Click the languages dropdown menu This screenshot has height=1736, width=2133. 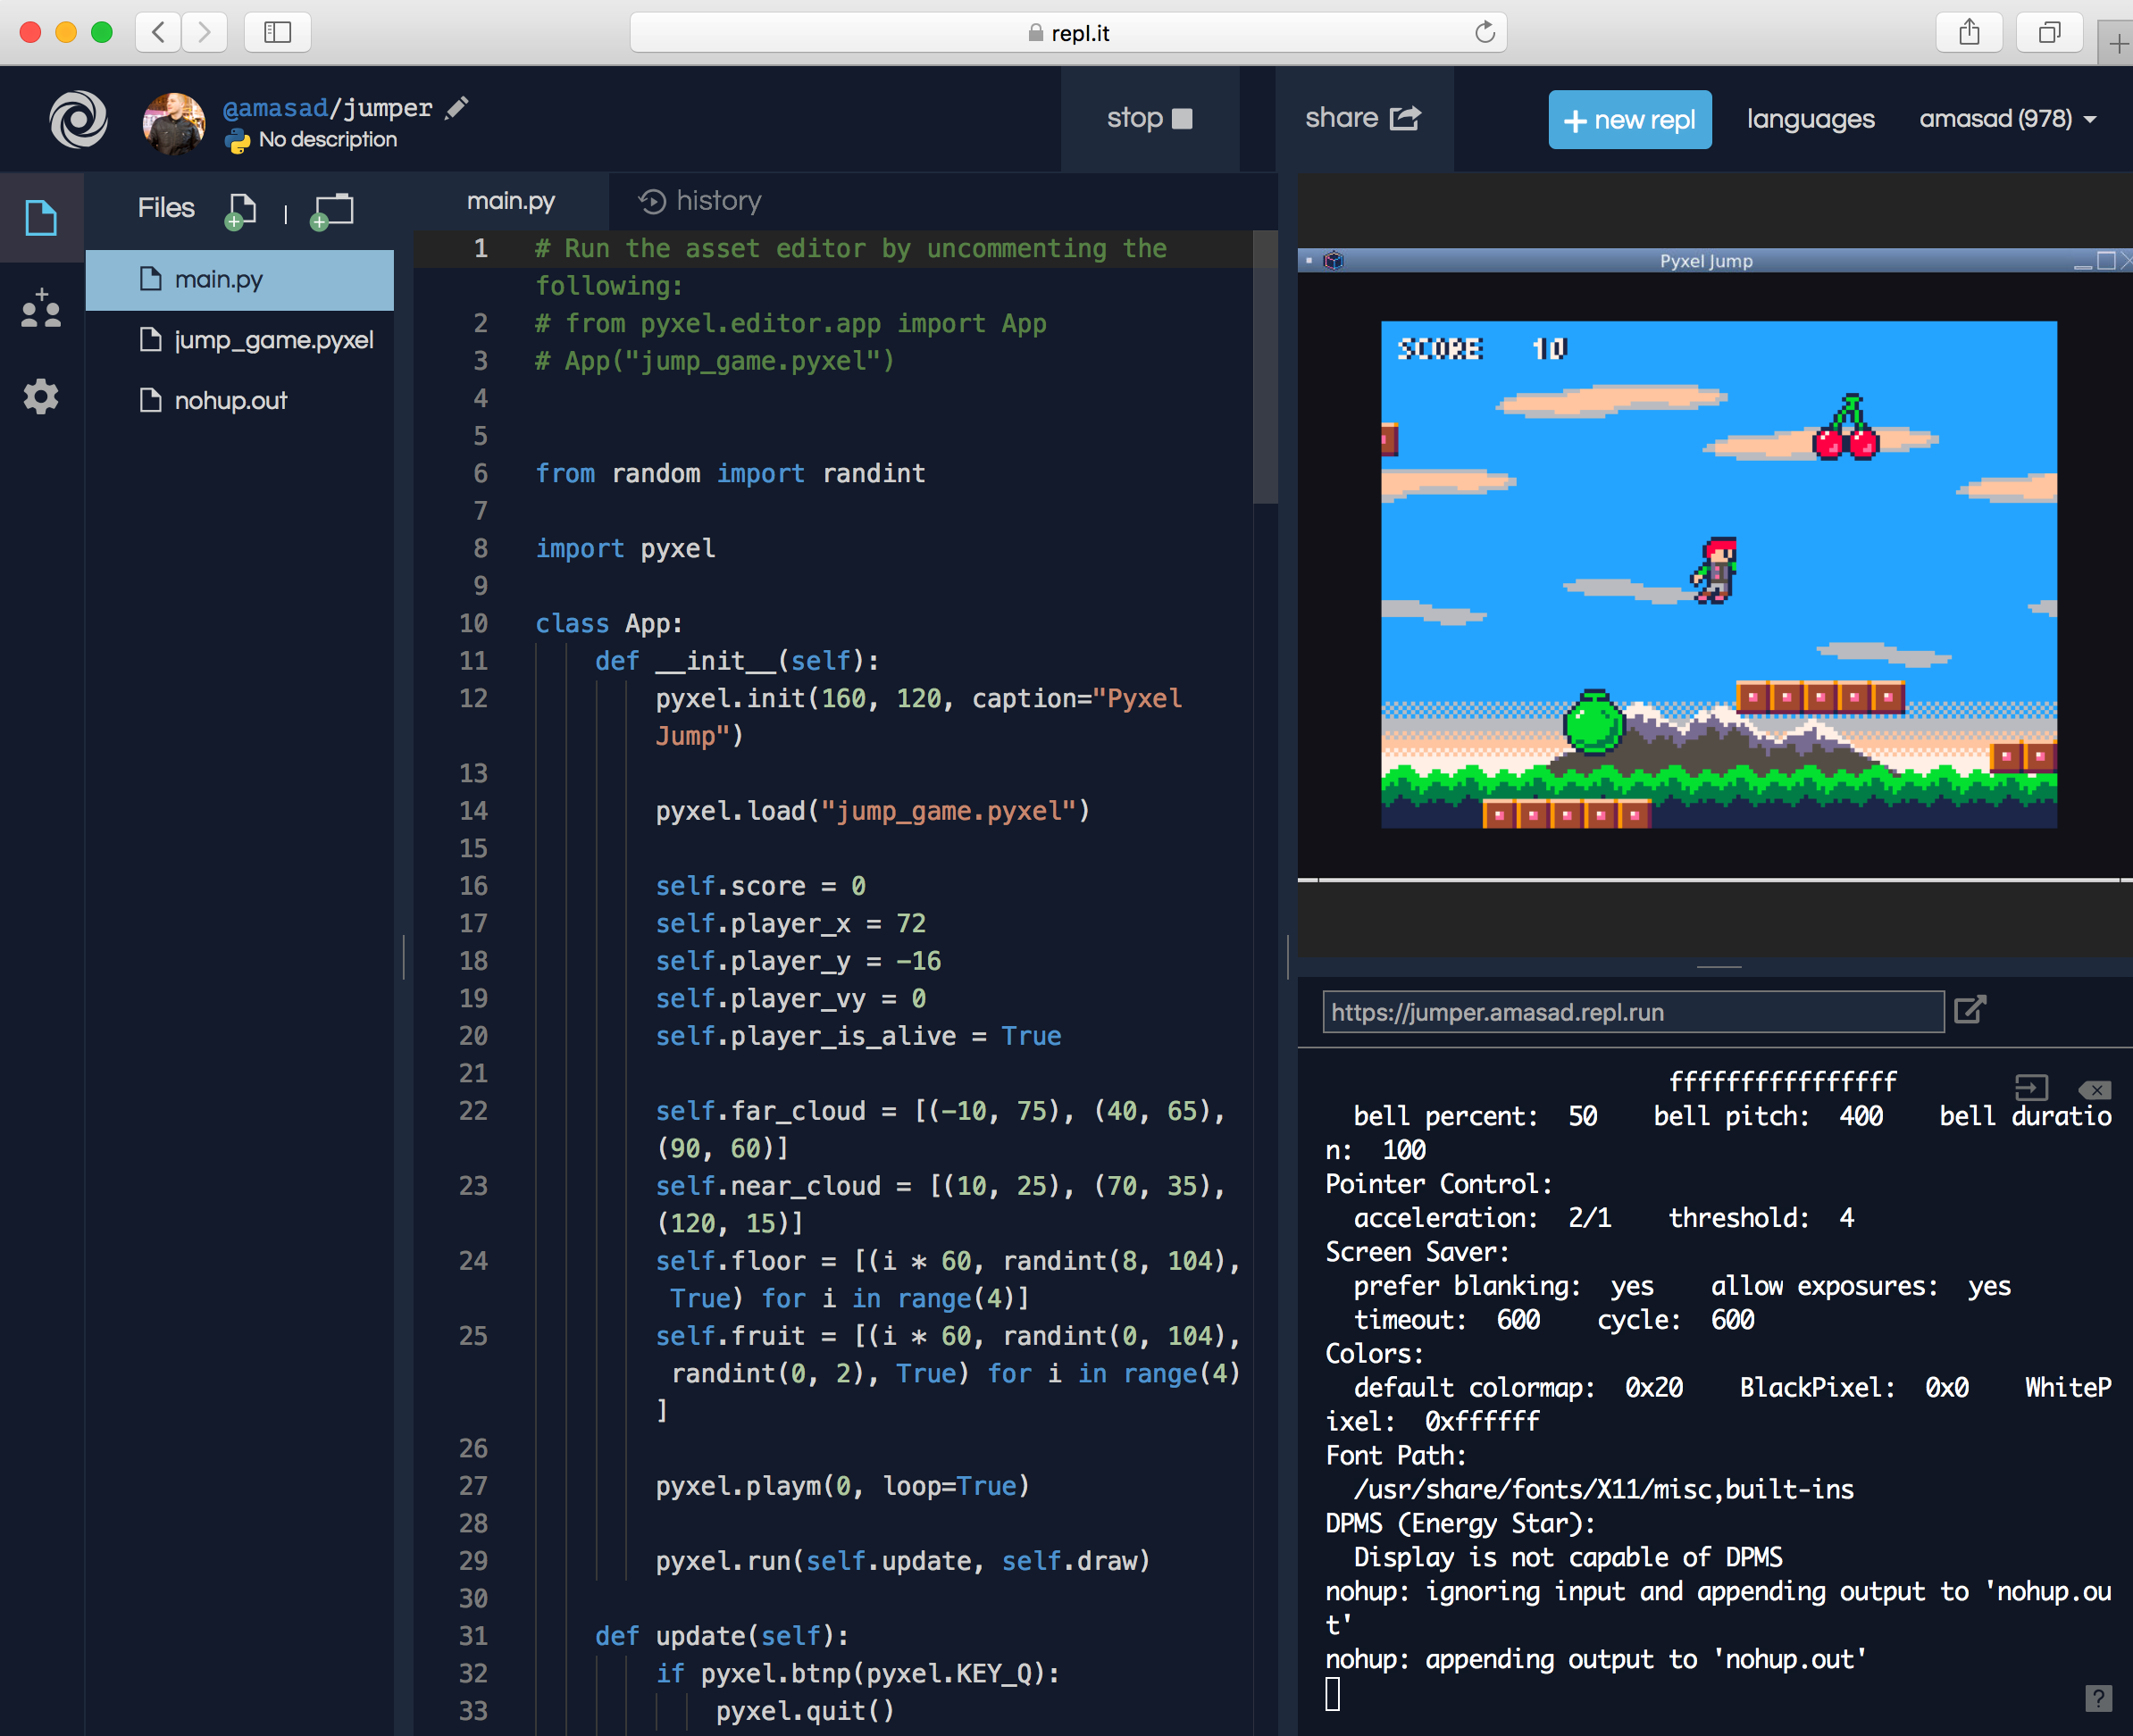point(1809,117)
